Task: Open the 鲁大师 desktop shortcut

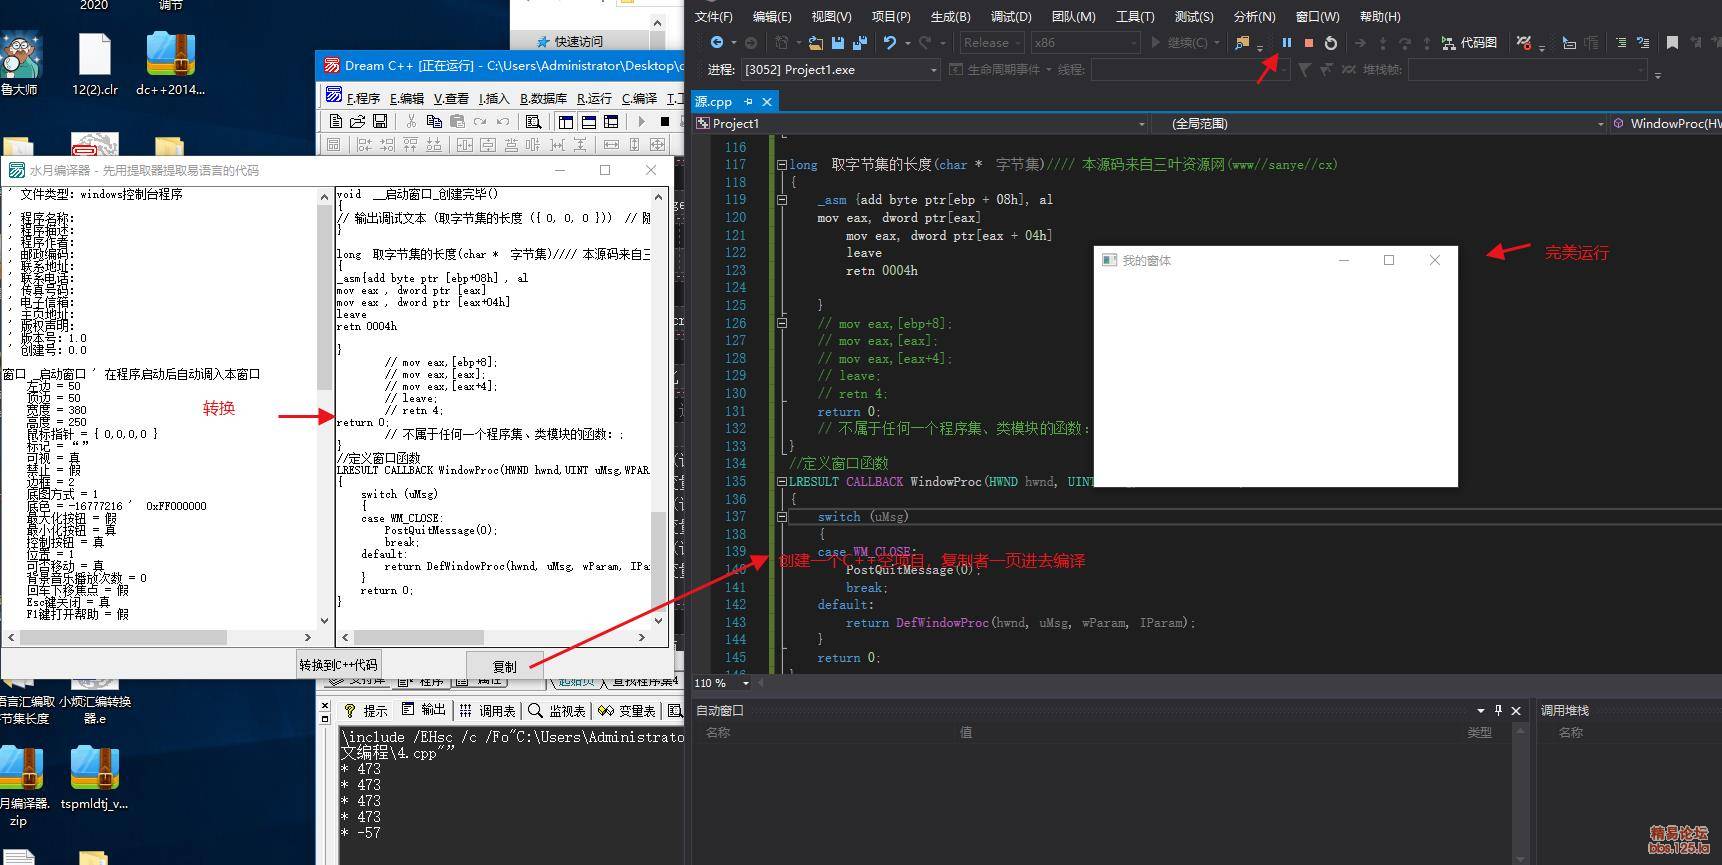Action: coord(20,63)
